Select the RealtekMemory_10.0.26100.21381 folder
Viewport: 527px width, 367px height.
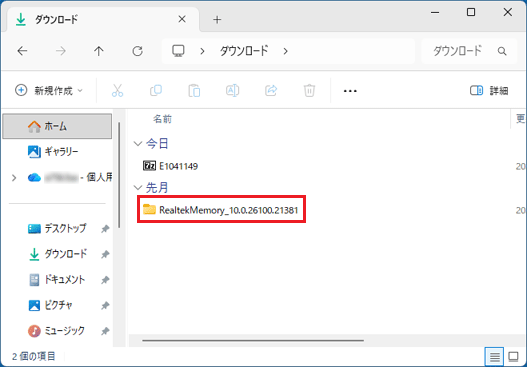(x=221, y=210)
